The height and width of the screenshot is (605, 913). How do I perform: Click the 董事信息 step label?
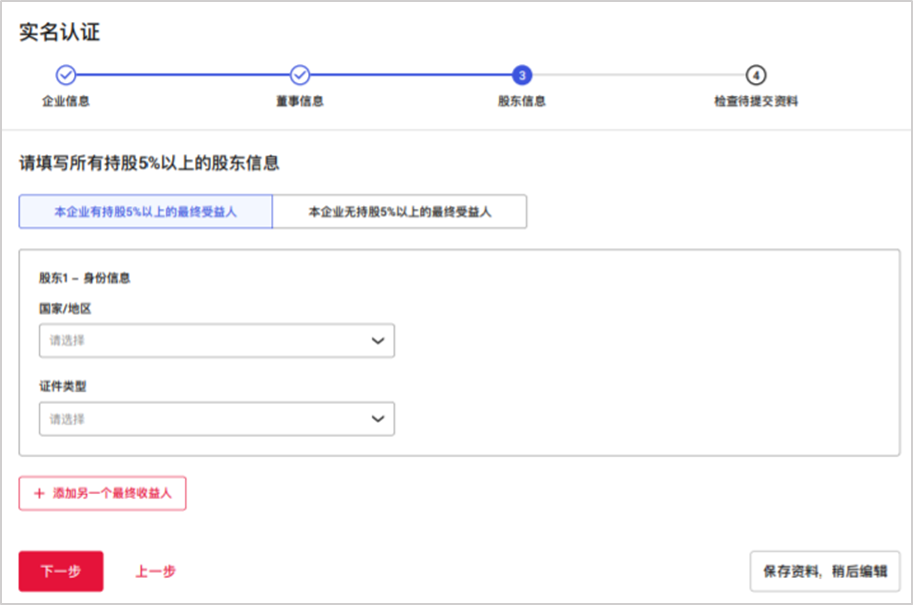click(x=300, y=101)
